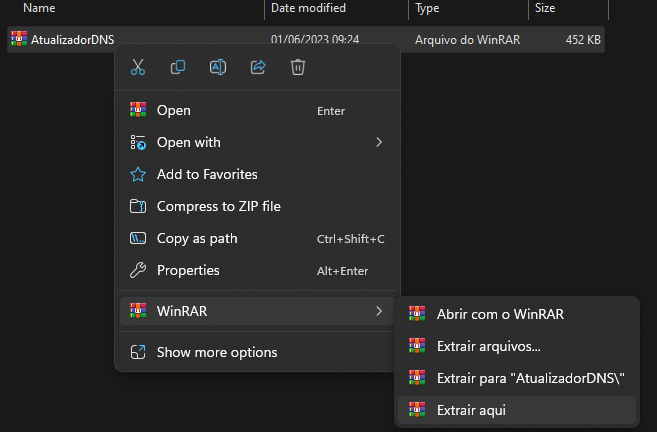Viewport: 657px width, 432px height.
Task: Expand the Open with submenu arrow
Action: [x=379, y=142]
